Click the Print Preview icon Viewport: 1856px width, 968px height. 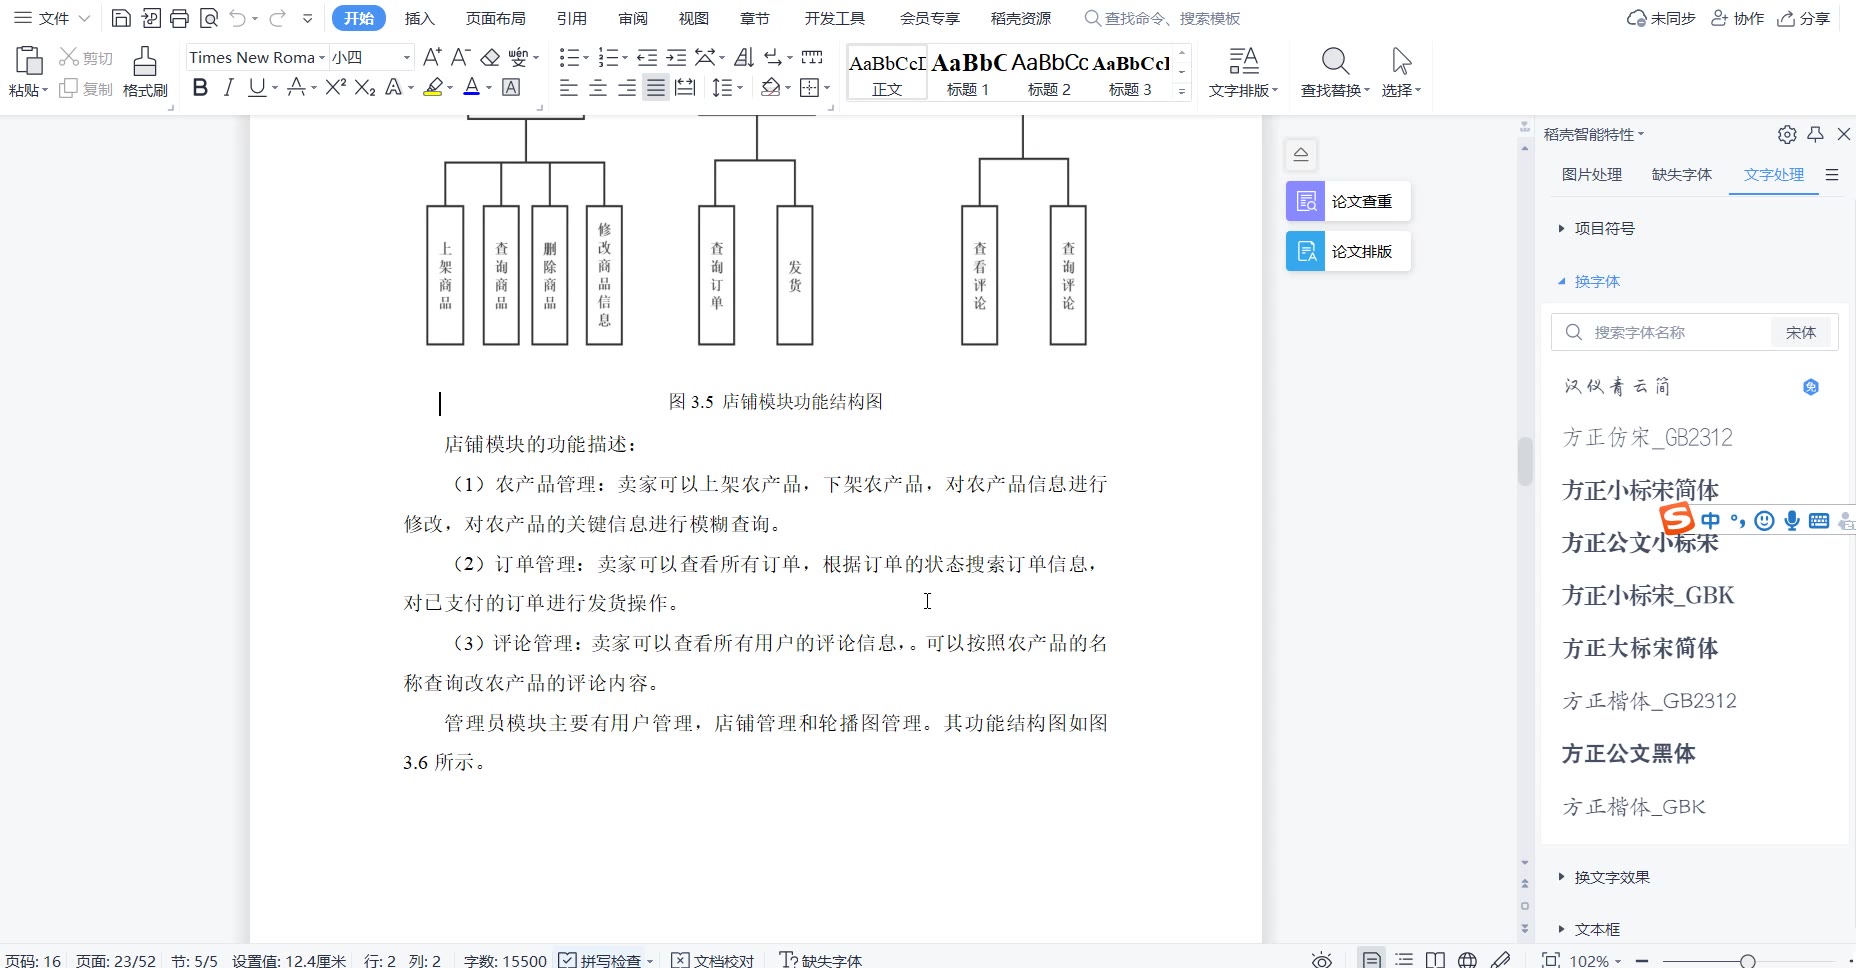pyautogui.click(x=208, y=18)
